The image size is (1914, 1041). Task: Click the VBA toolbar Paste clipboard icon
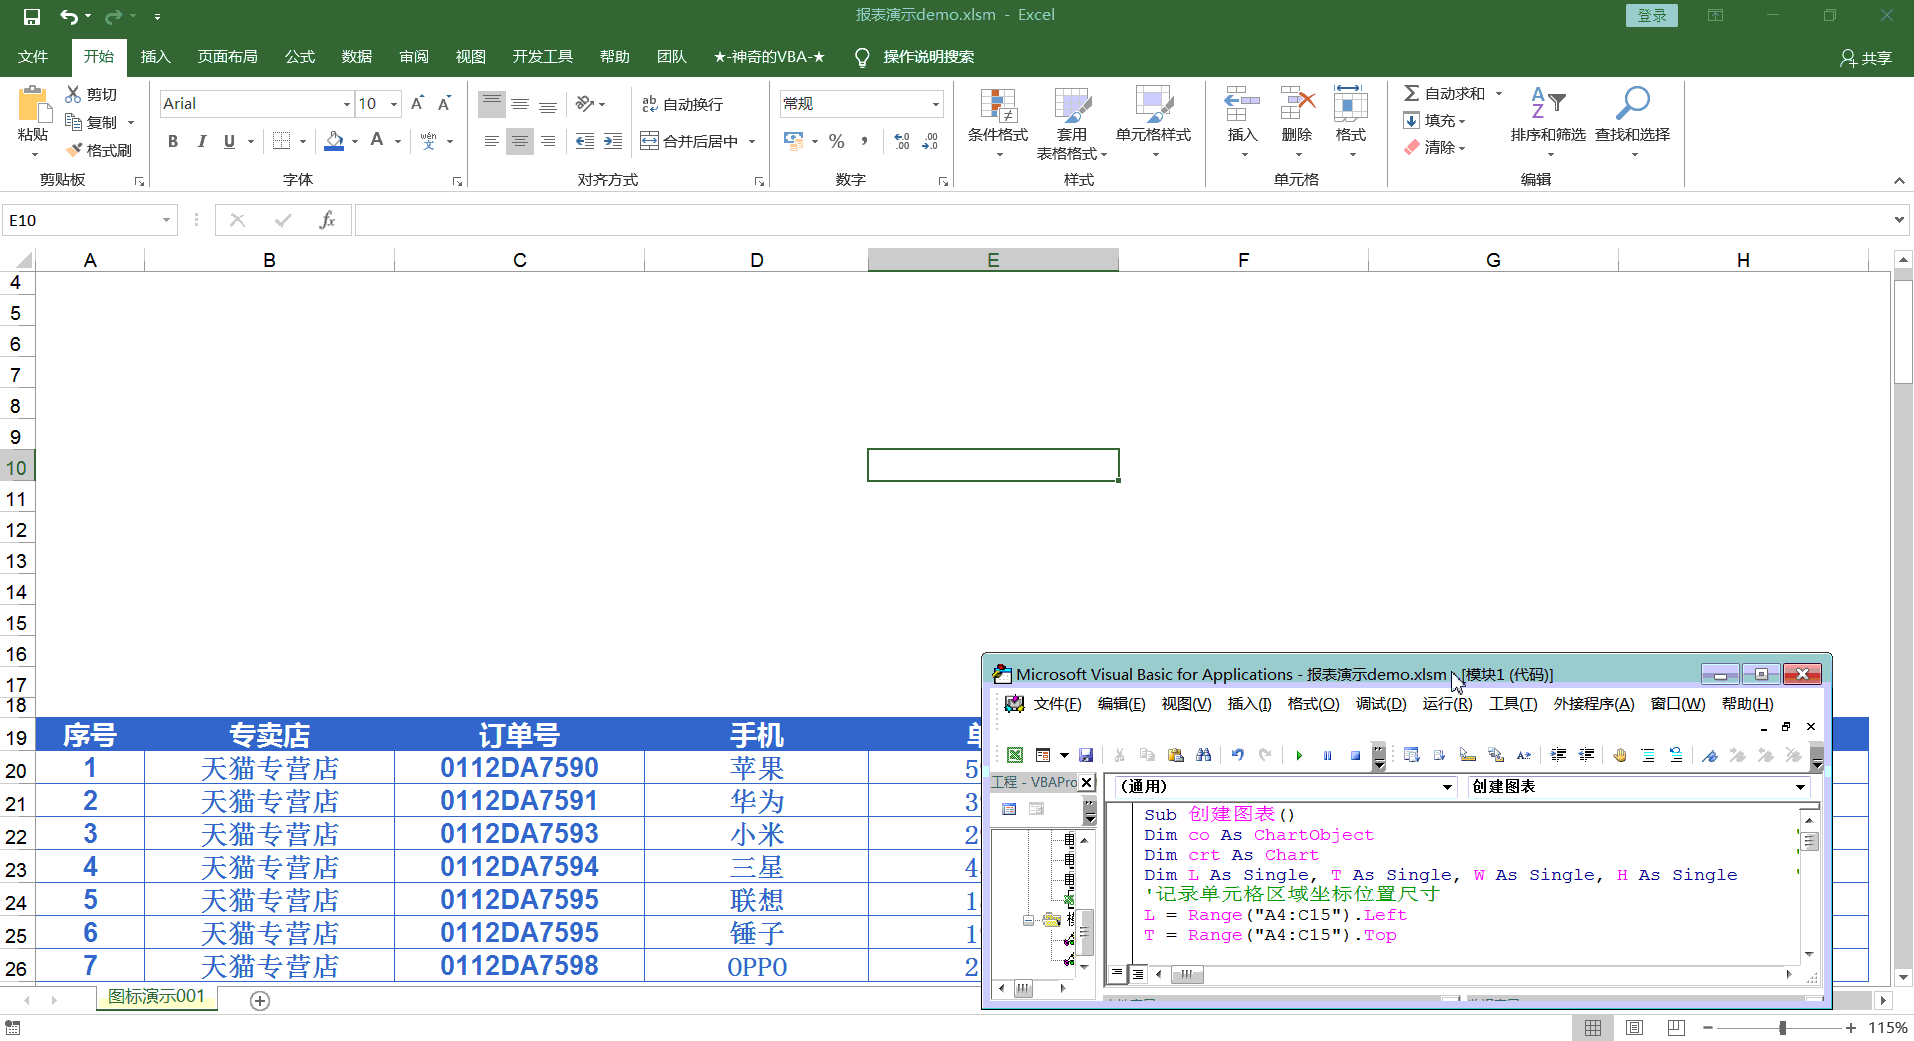[x=1175, y=755]
